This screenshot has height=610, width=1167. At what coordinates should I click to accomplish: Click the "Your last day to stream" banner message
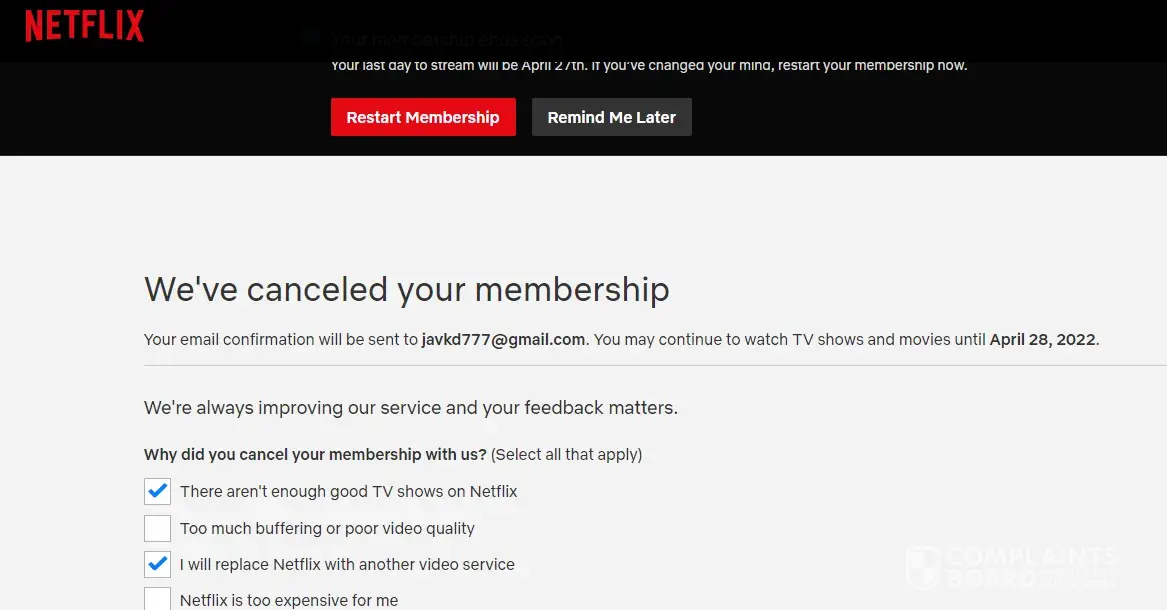click(x=649, y=66)
